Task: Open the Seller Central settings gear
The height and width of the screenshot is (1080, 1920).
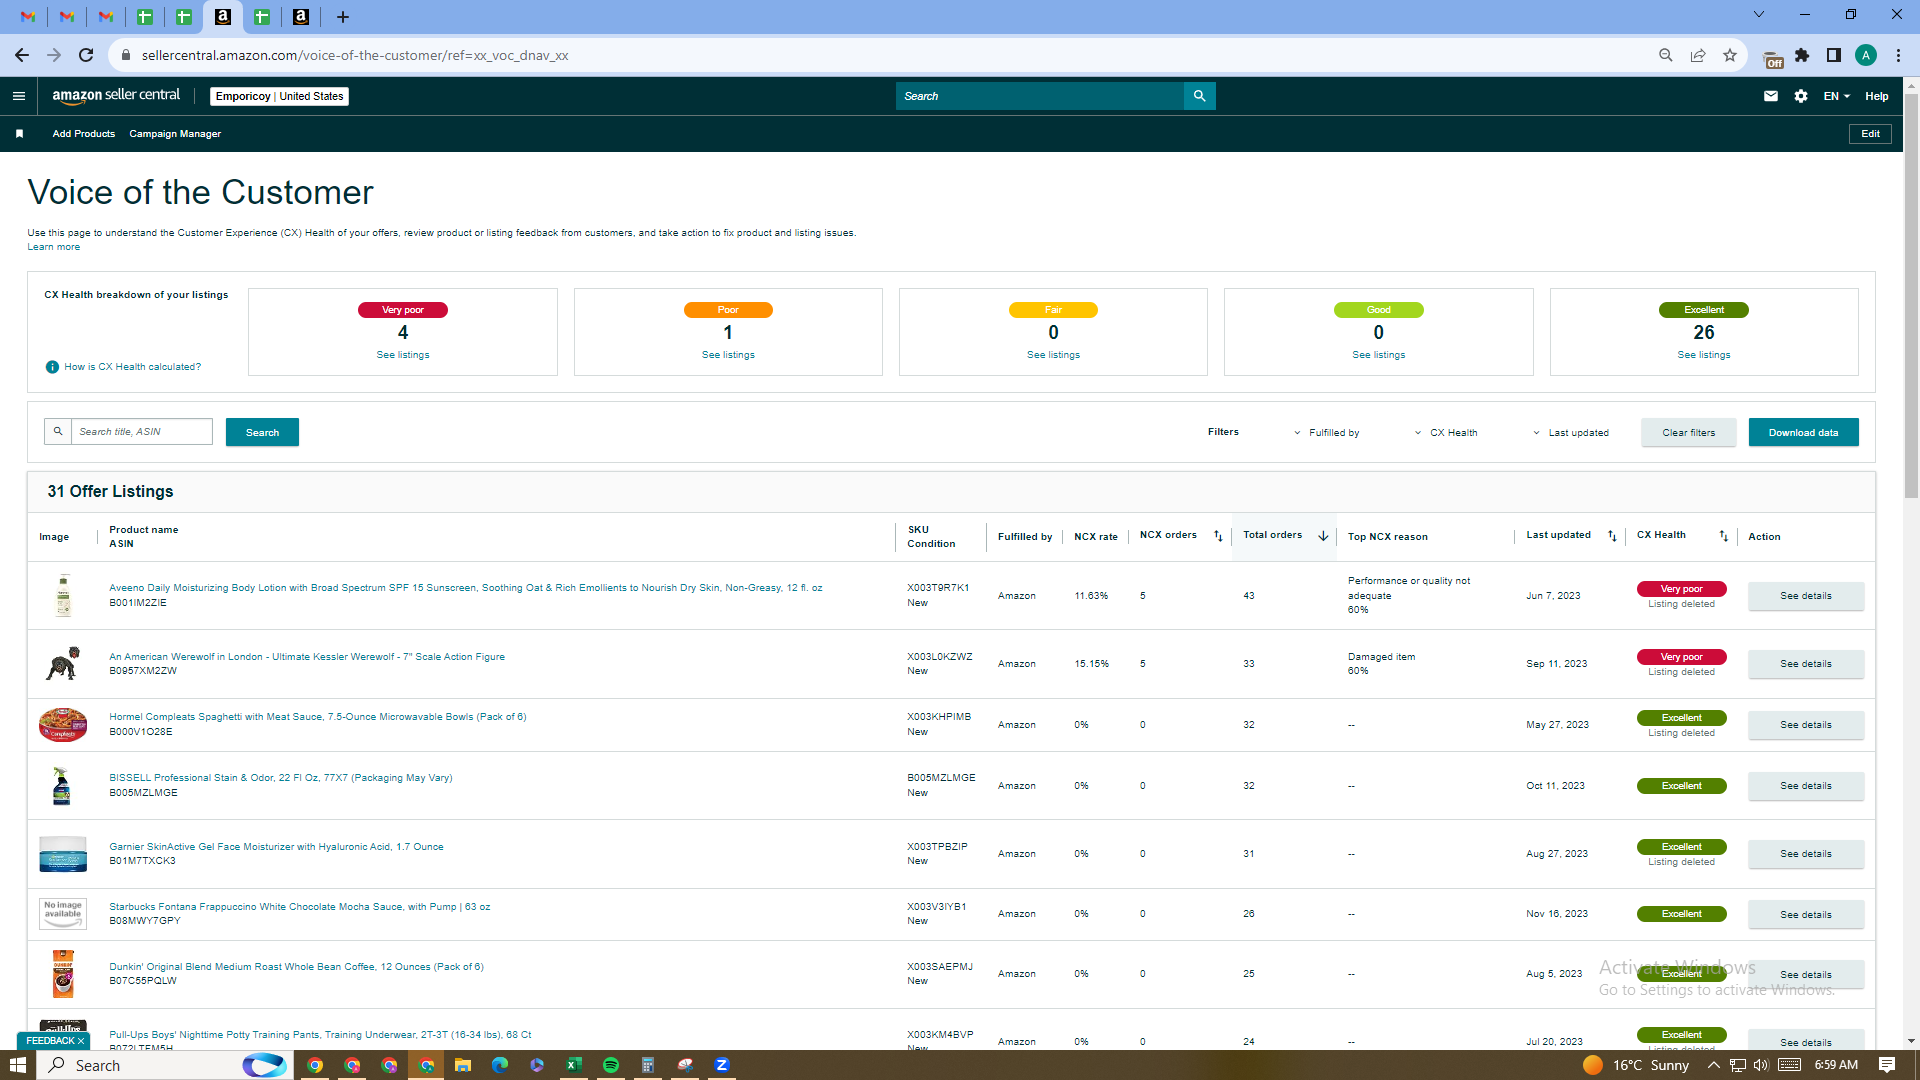Action: point(1801,96)
